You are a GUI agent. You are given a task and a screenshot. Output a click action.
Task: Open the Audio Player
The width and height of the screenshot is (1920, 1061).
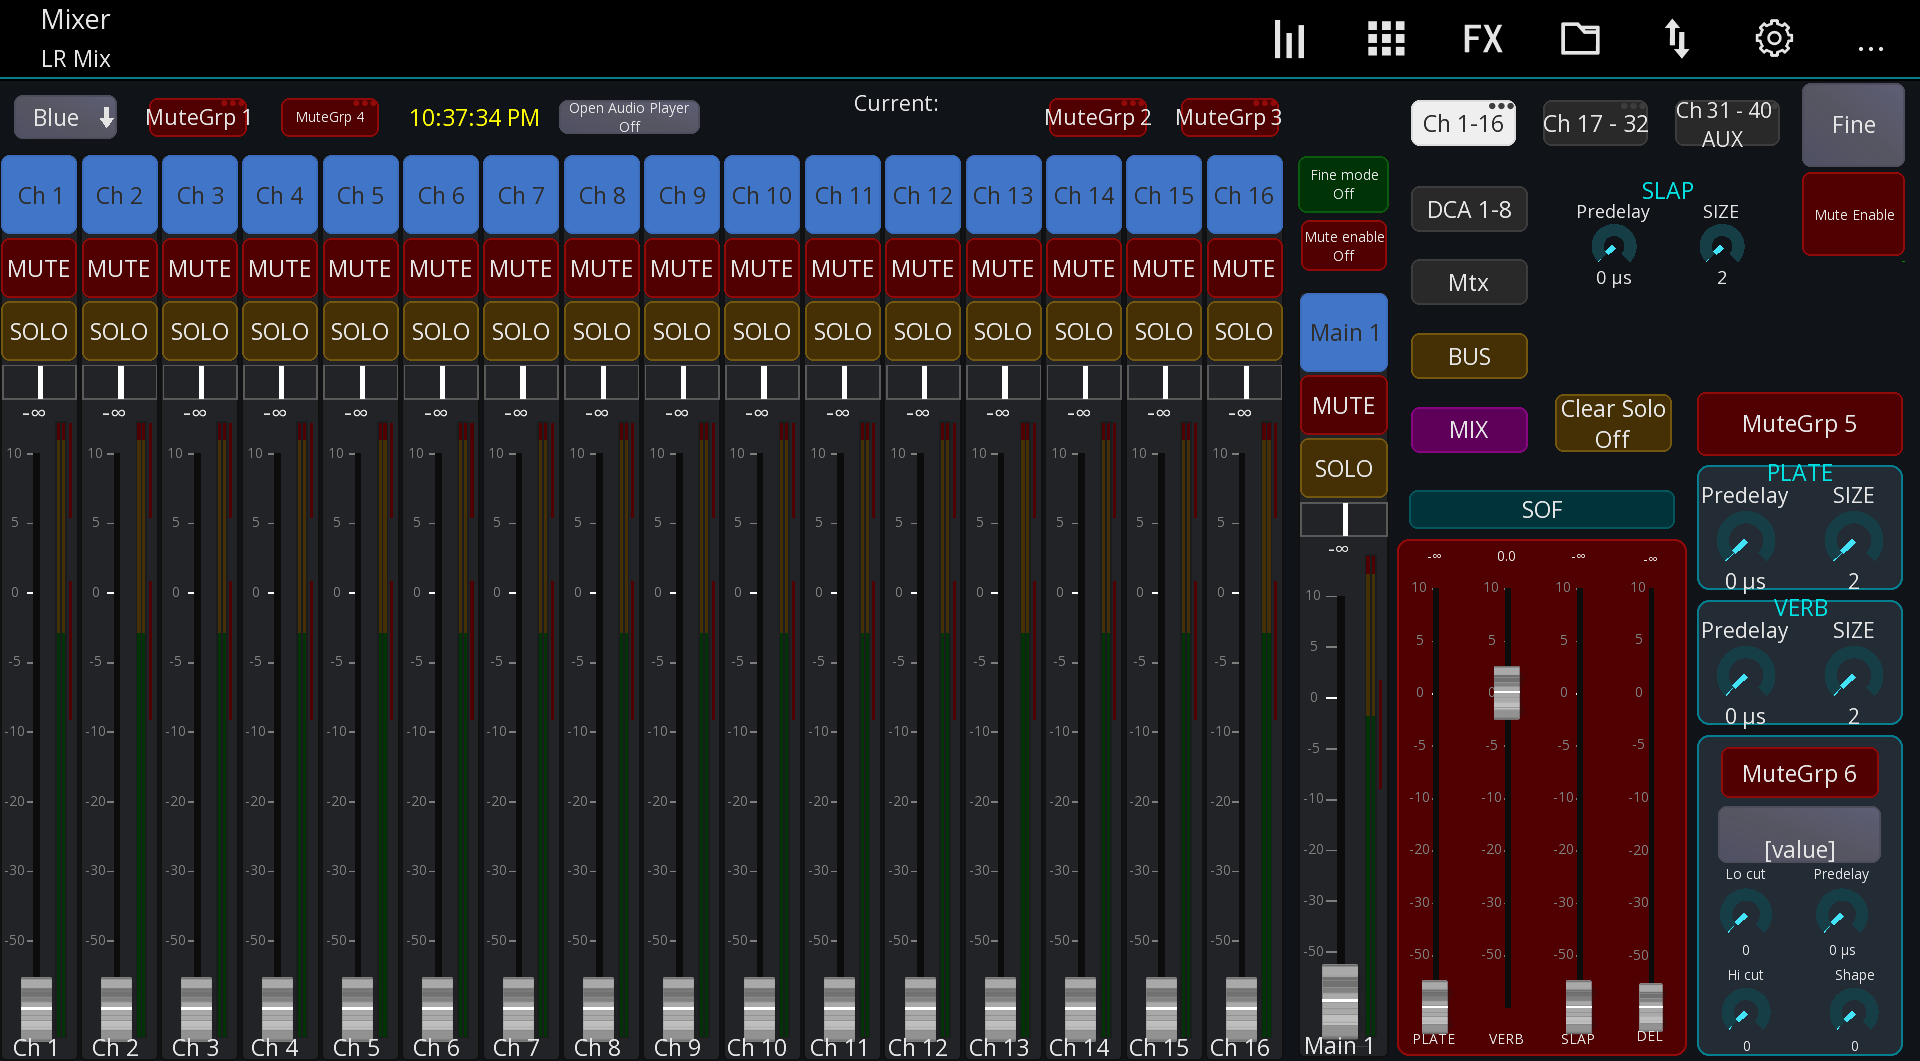point(629,116)
